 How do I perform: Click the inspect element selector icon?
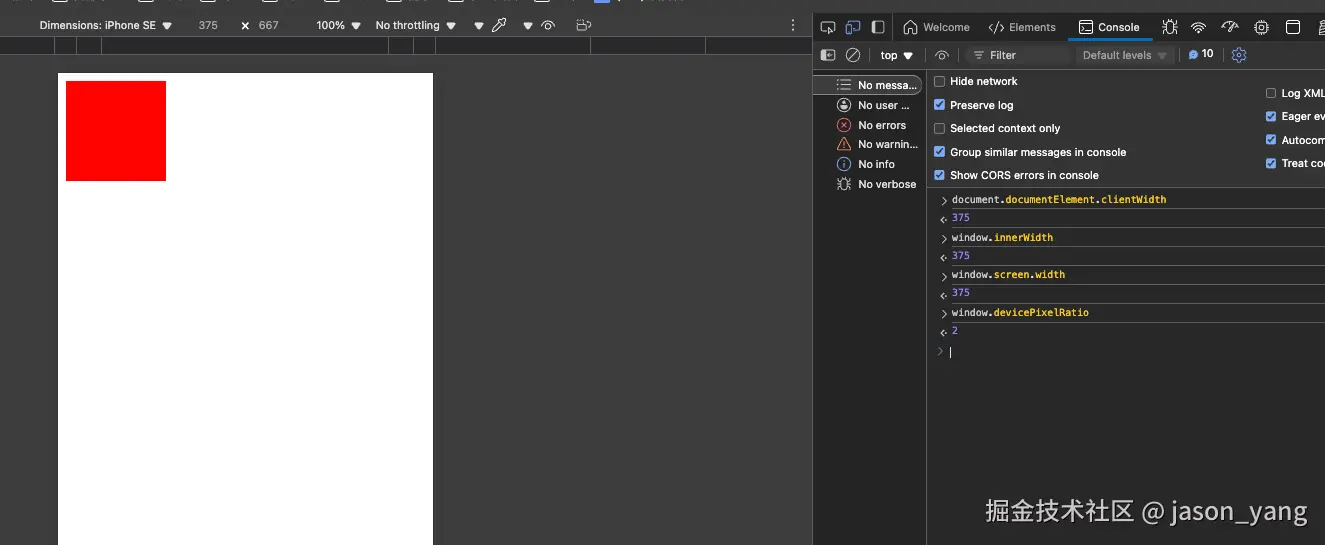827,27
